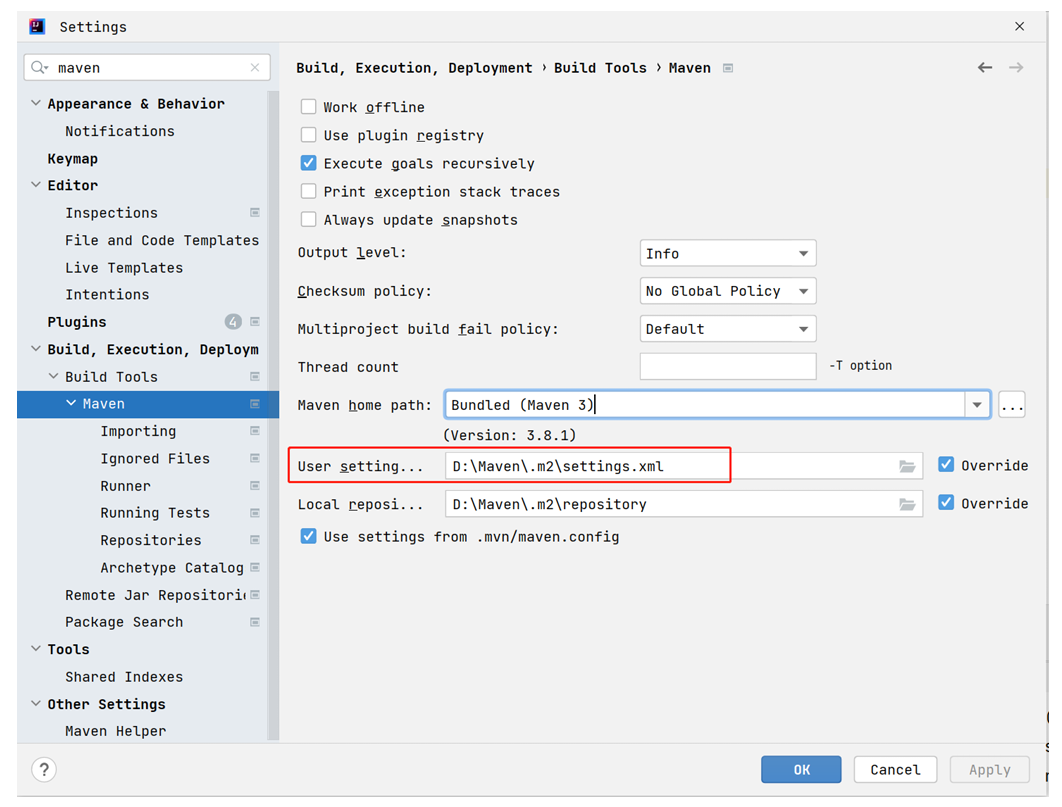Screen dimensions: 1062x807
Task: Clear the maven search text with X icon
Action: tap(255, 67)
